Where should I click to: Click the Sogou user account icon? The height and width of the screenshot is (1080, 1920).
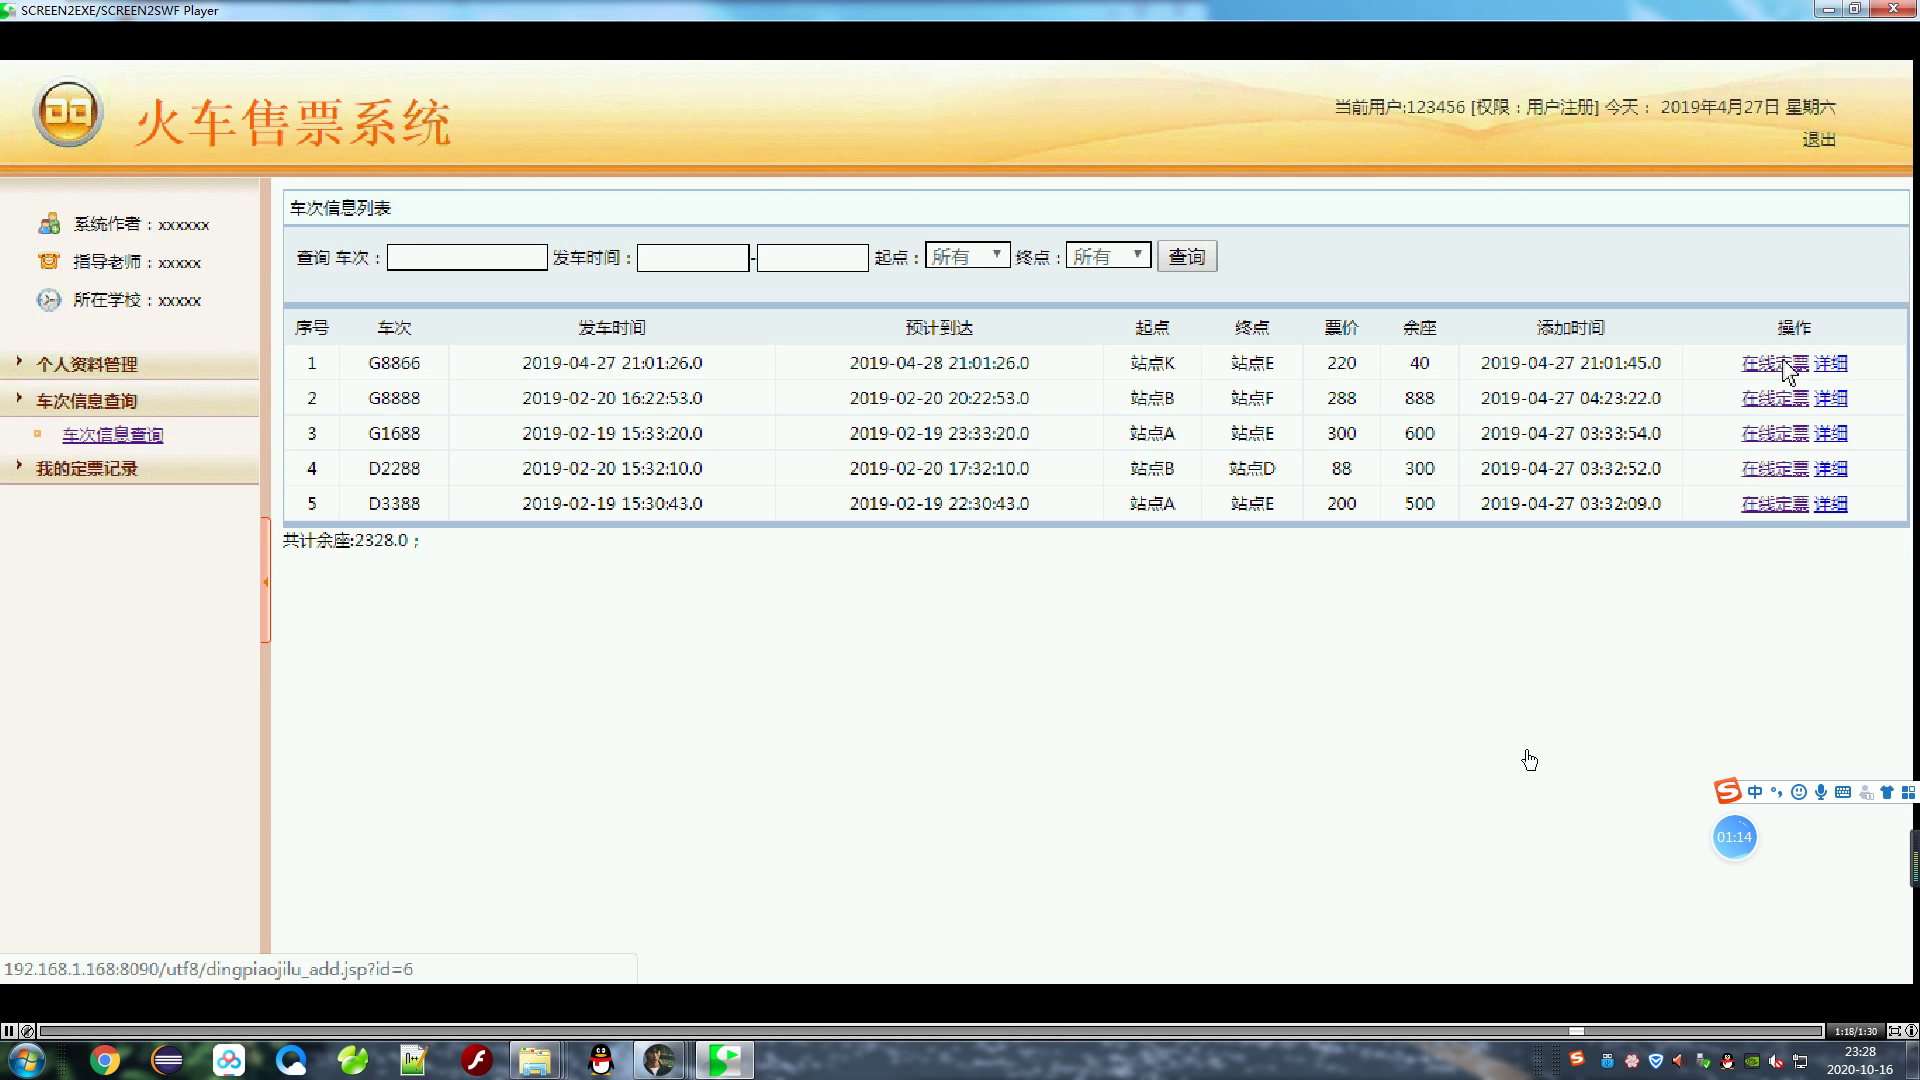pyautogui.click(x=1865, y=792)
